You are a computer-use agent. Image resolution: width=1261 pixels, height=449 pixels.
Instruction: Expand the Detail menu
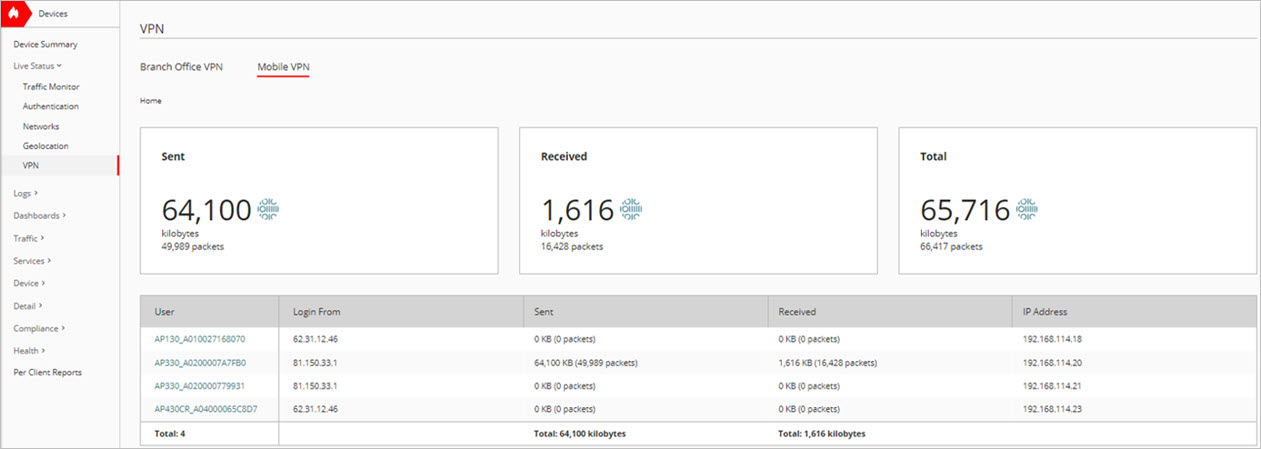click(27, 306)
